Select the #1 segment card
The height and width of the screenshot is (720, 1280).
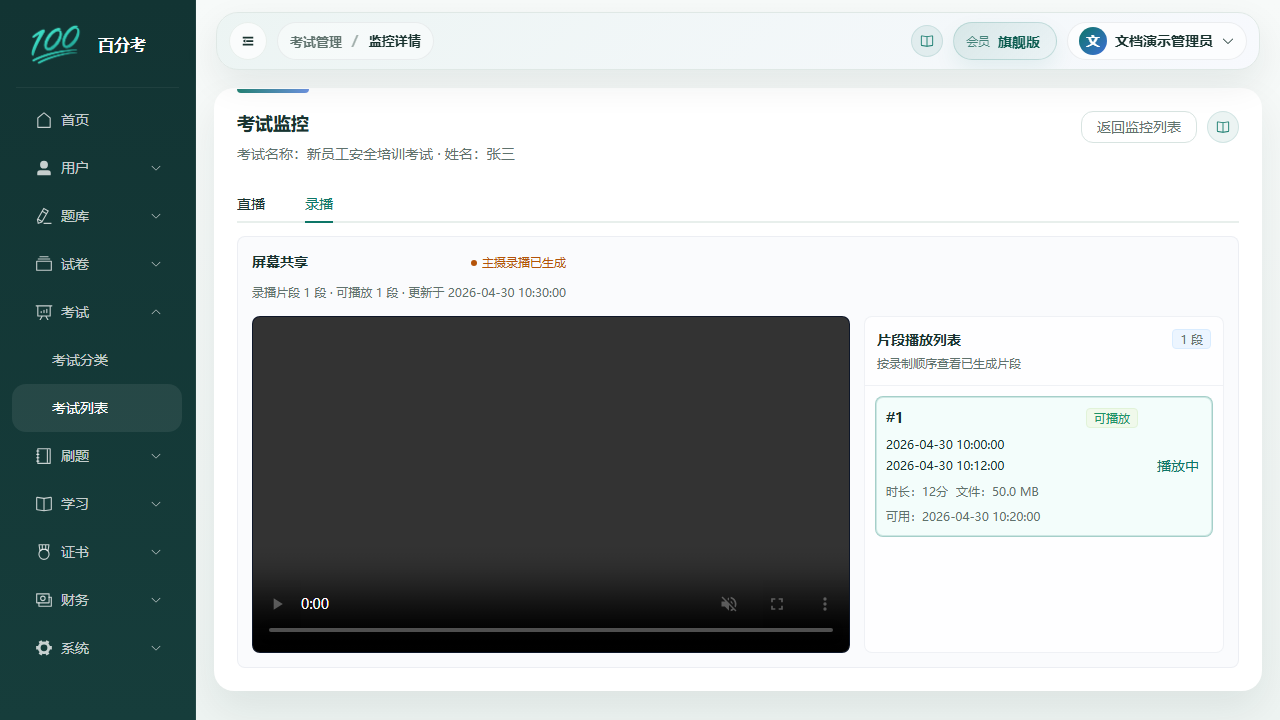tap(1044, 467)
